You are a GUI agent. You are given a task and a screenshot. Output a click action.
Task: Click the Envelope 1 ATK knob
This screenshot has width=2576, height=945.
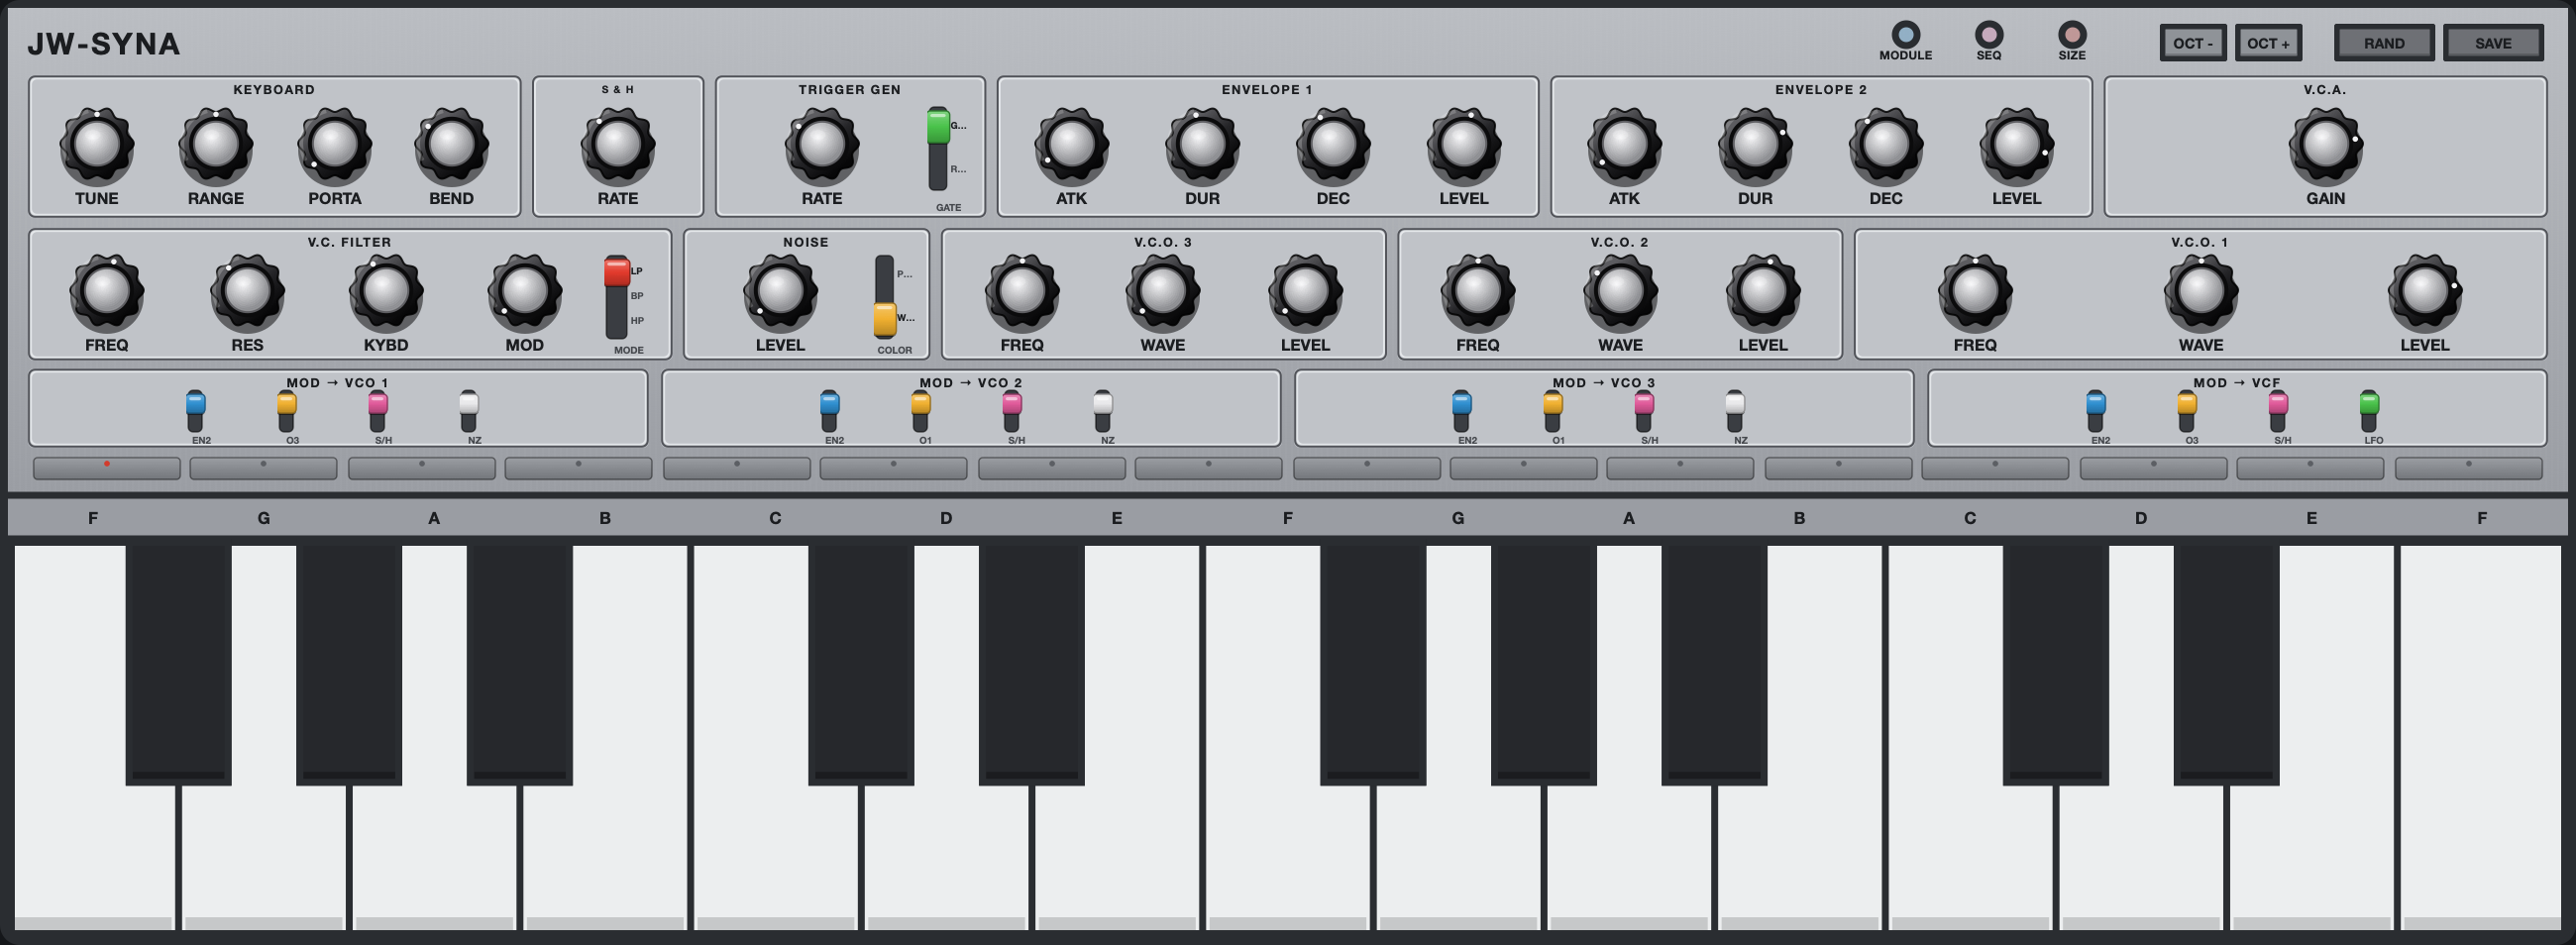click(x=1071, y=145)
